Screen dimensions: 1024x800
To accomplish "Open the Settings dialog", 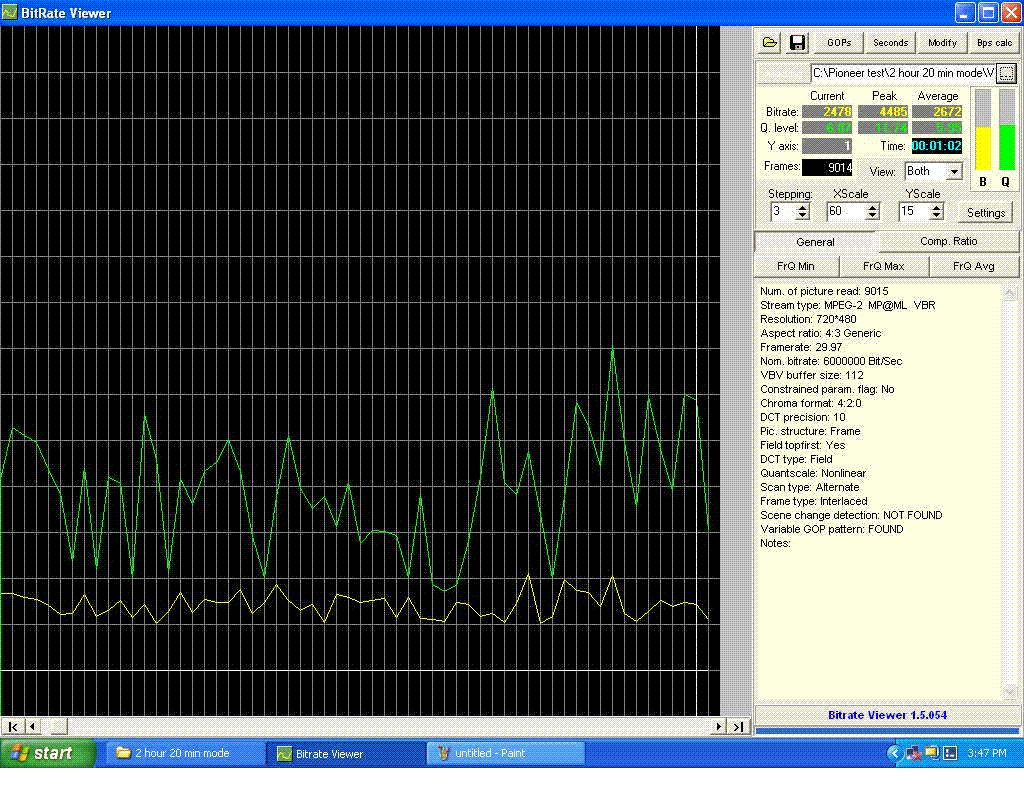I will 985,213.
